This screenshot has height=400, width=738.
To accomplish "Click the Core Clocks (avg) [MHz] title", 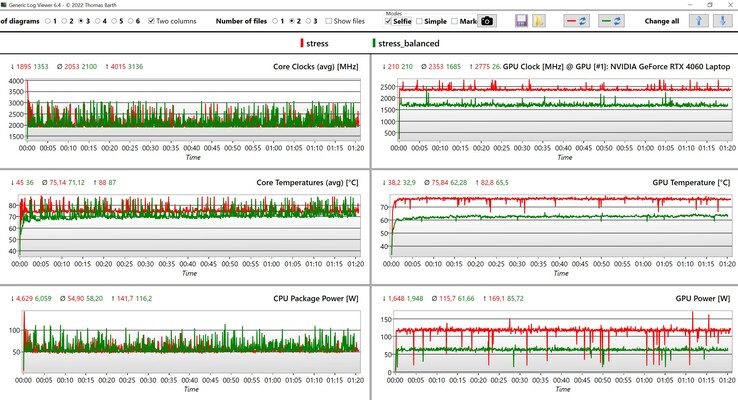I will (315, 66).
